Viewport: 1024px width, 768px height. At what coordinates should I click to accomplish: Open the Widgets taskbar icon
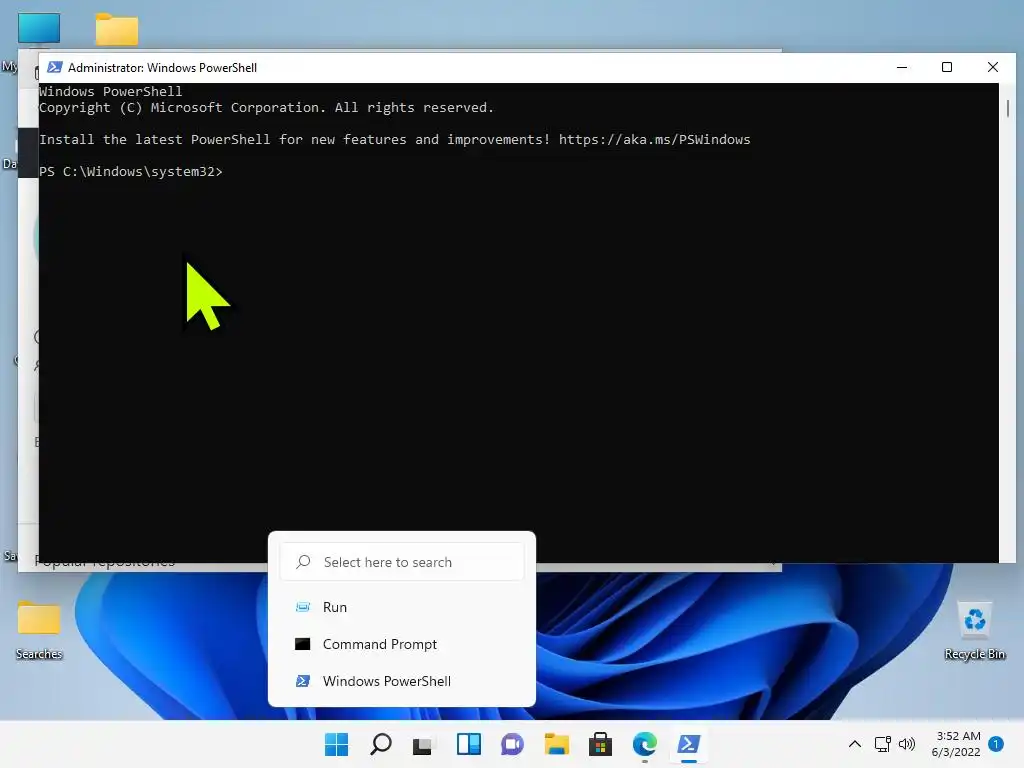[469, 744]
